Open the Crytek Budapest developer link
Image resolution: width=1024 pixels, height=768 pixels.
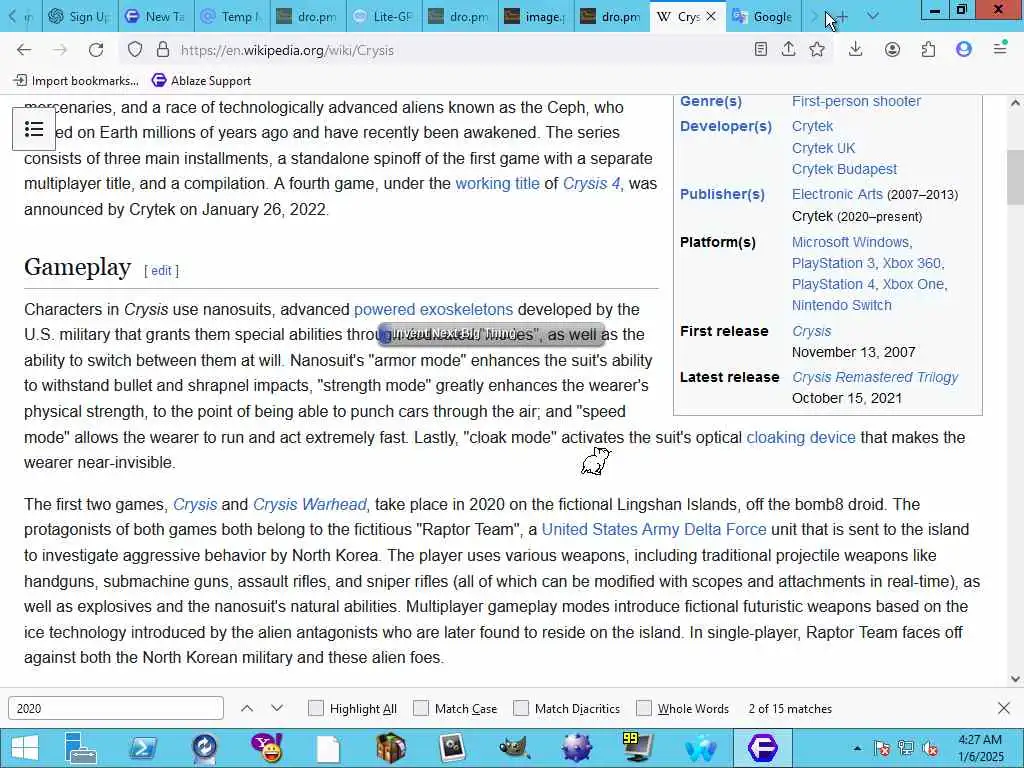pos(844,169)
